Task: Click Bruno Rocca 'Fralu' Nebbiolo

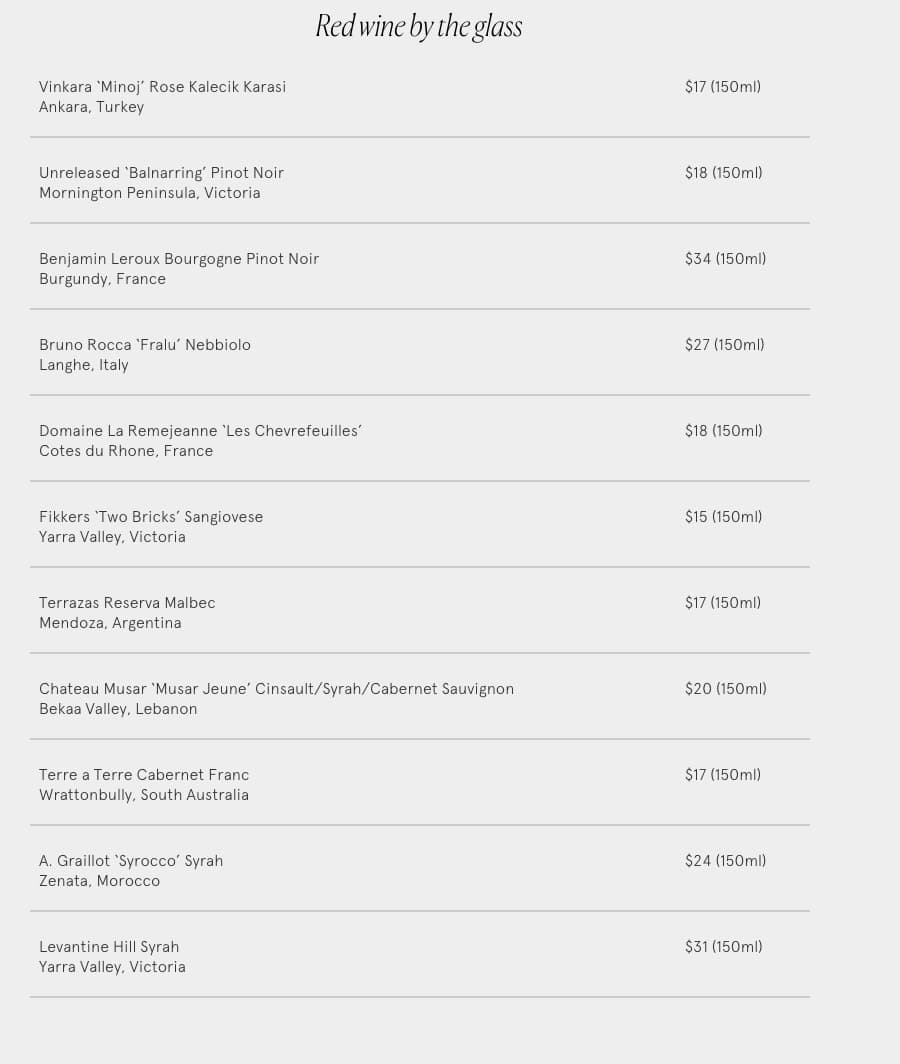Action: point(145,345)
